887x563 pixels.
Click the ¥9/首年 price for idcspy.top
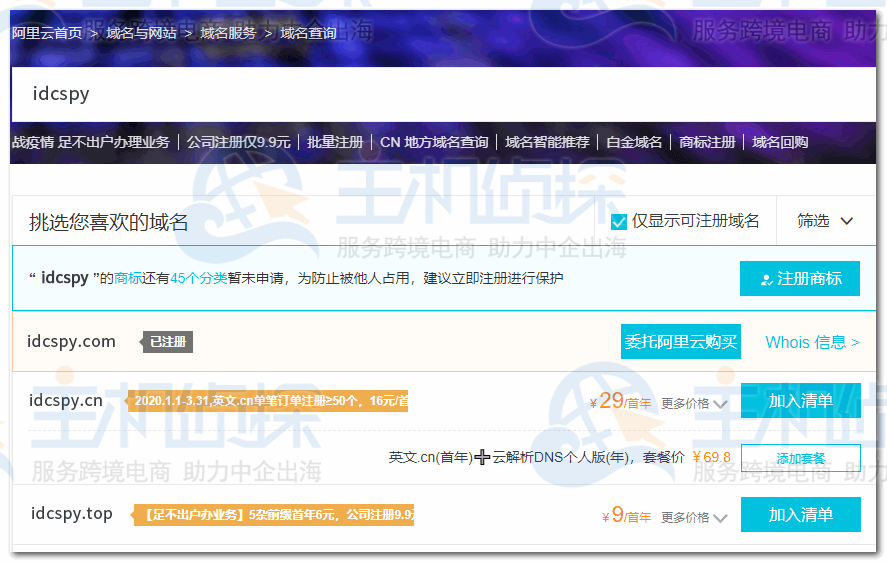coord(626,515)
